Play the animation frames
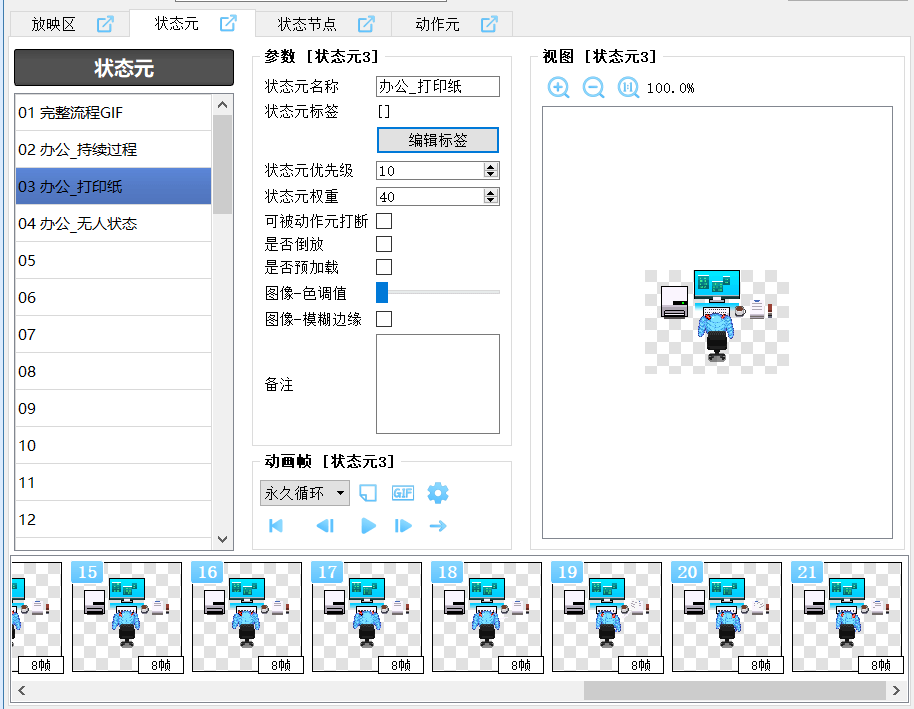Viewport: 914px width, 709px height. point(368,526)
